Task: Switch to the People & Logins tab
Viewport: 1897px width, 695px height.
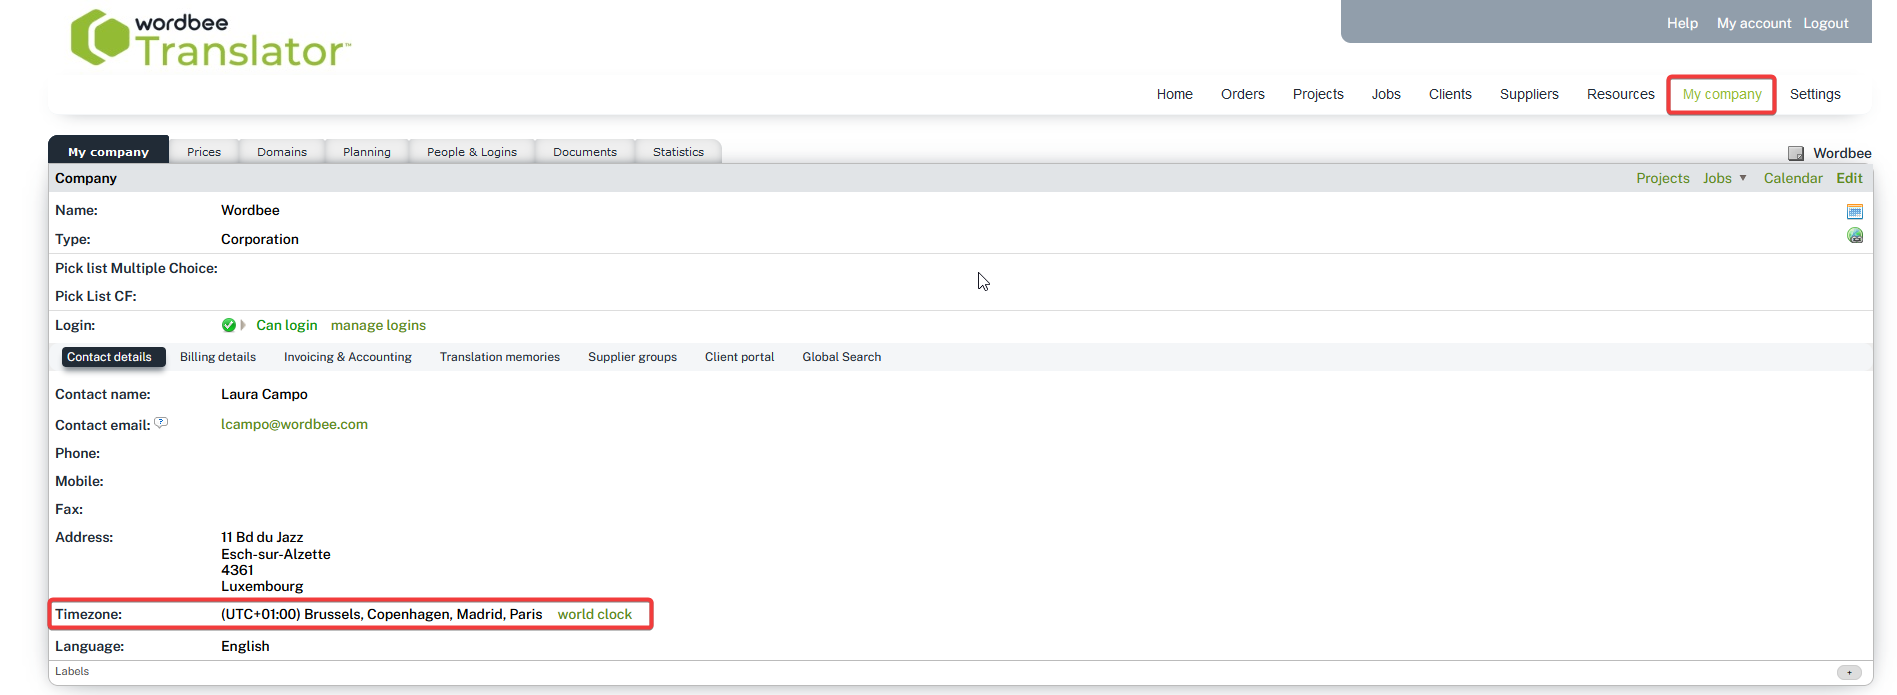Action: [x=471, y=152]
